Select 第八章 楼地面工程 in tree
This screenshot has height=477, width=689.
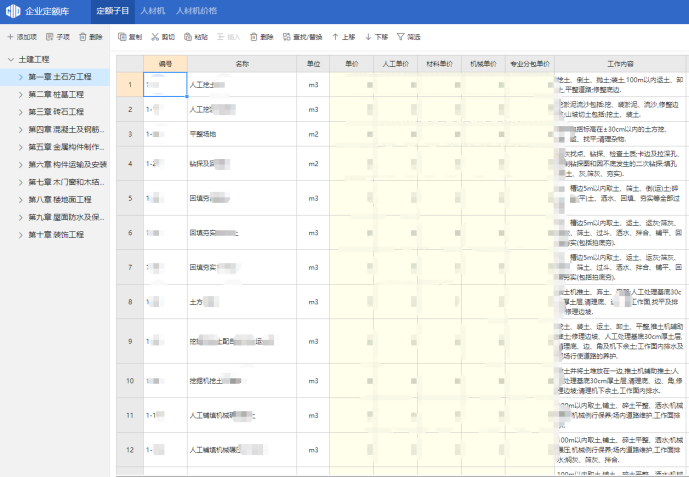(60, 199)
